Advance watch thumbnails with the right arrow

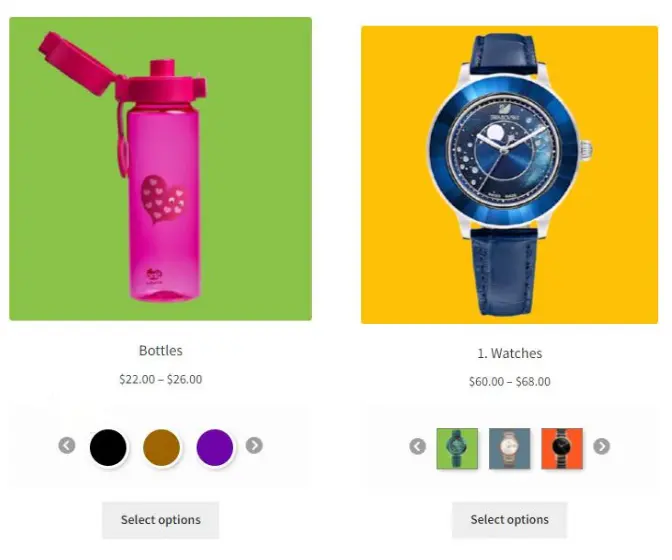pyautogui.click(x=601, y=446)
